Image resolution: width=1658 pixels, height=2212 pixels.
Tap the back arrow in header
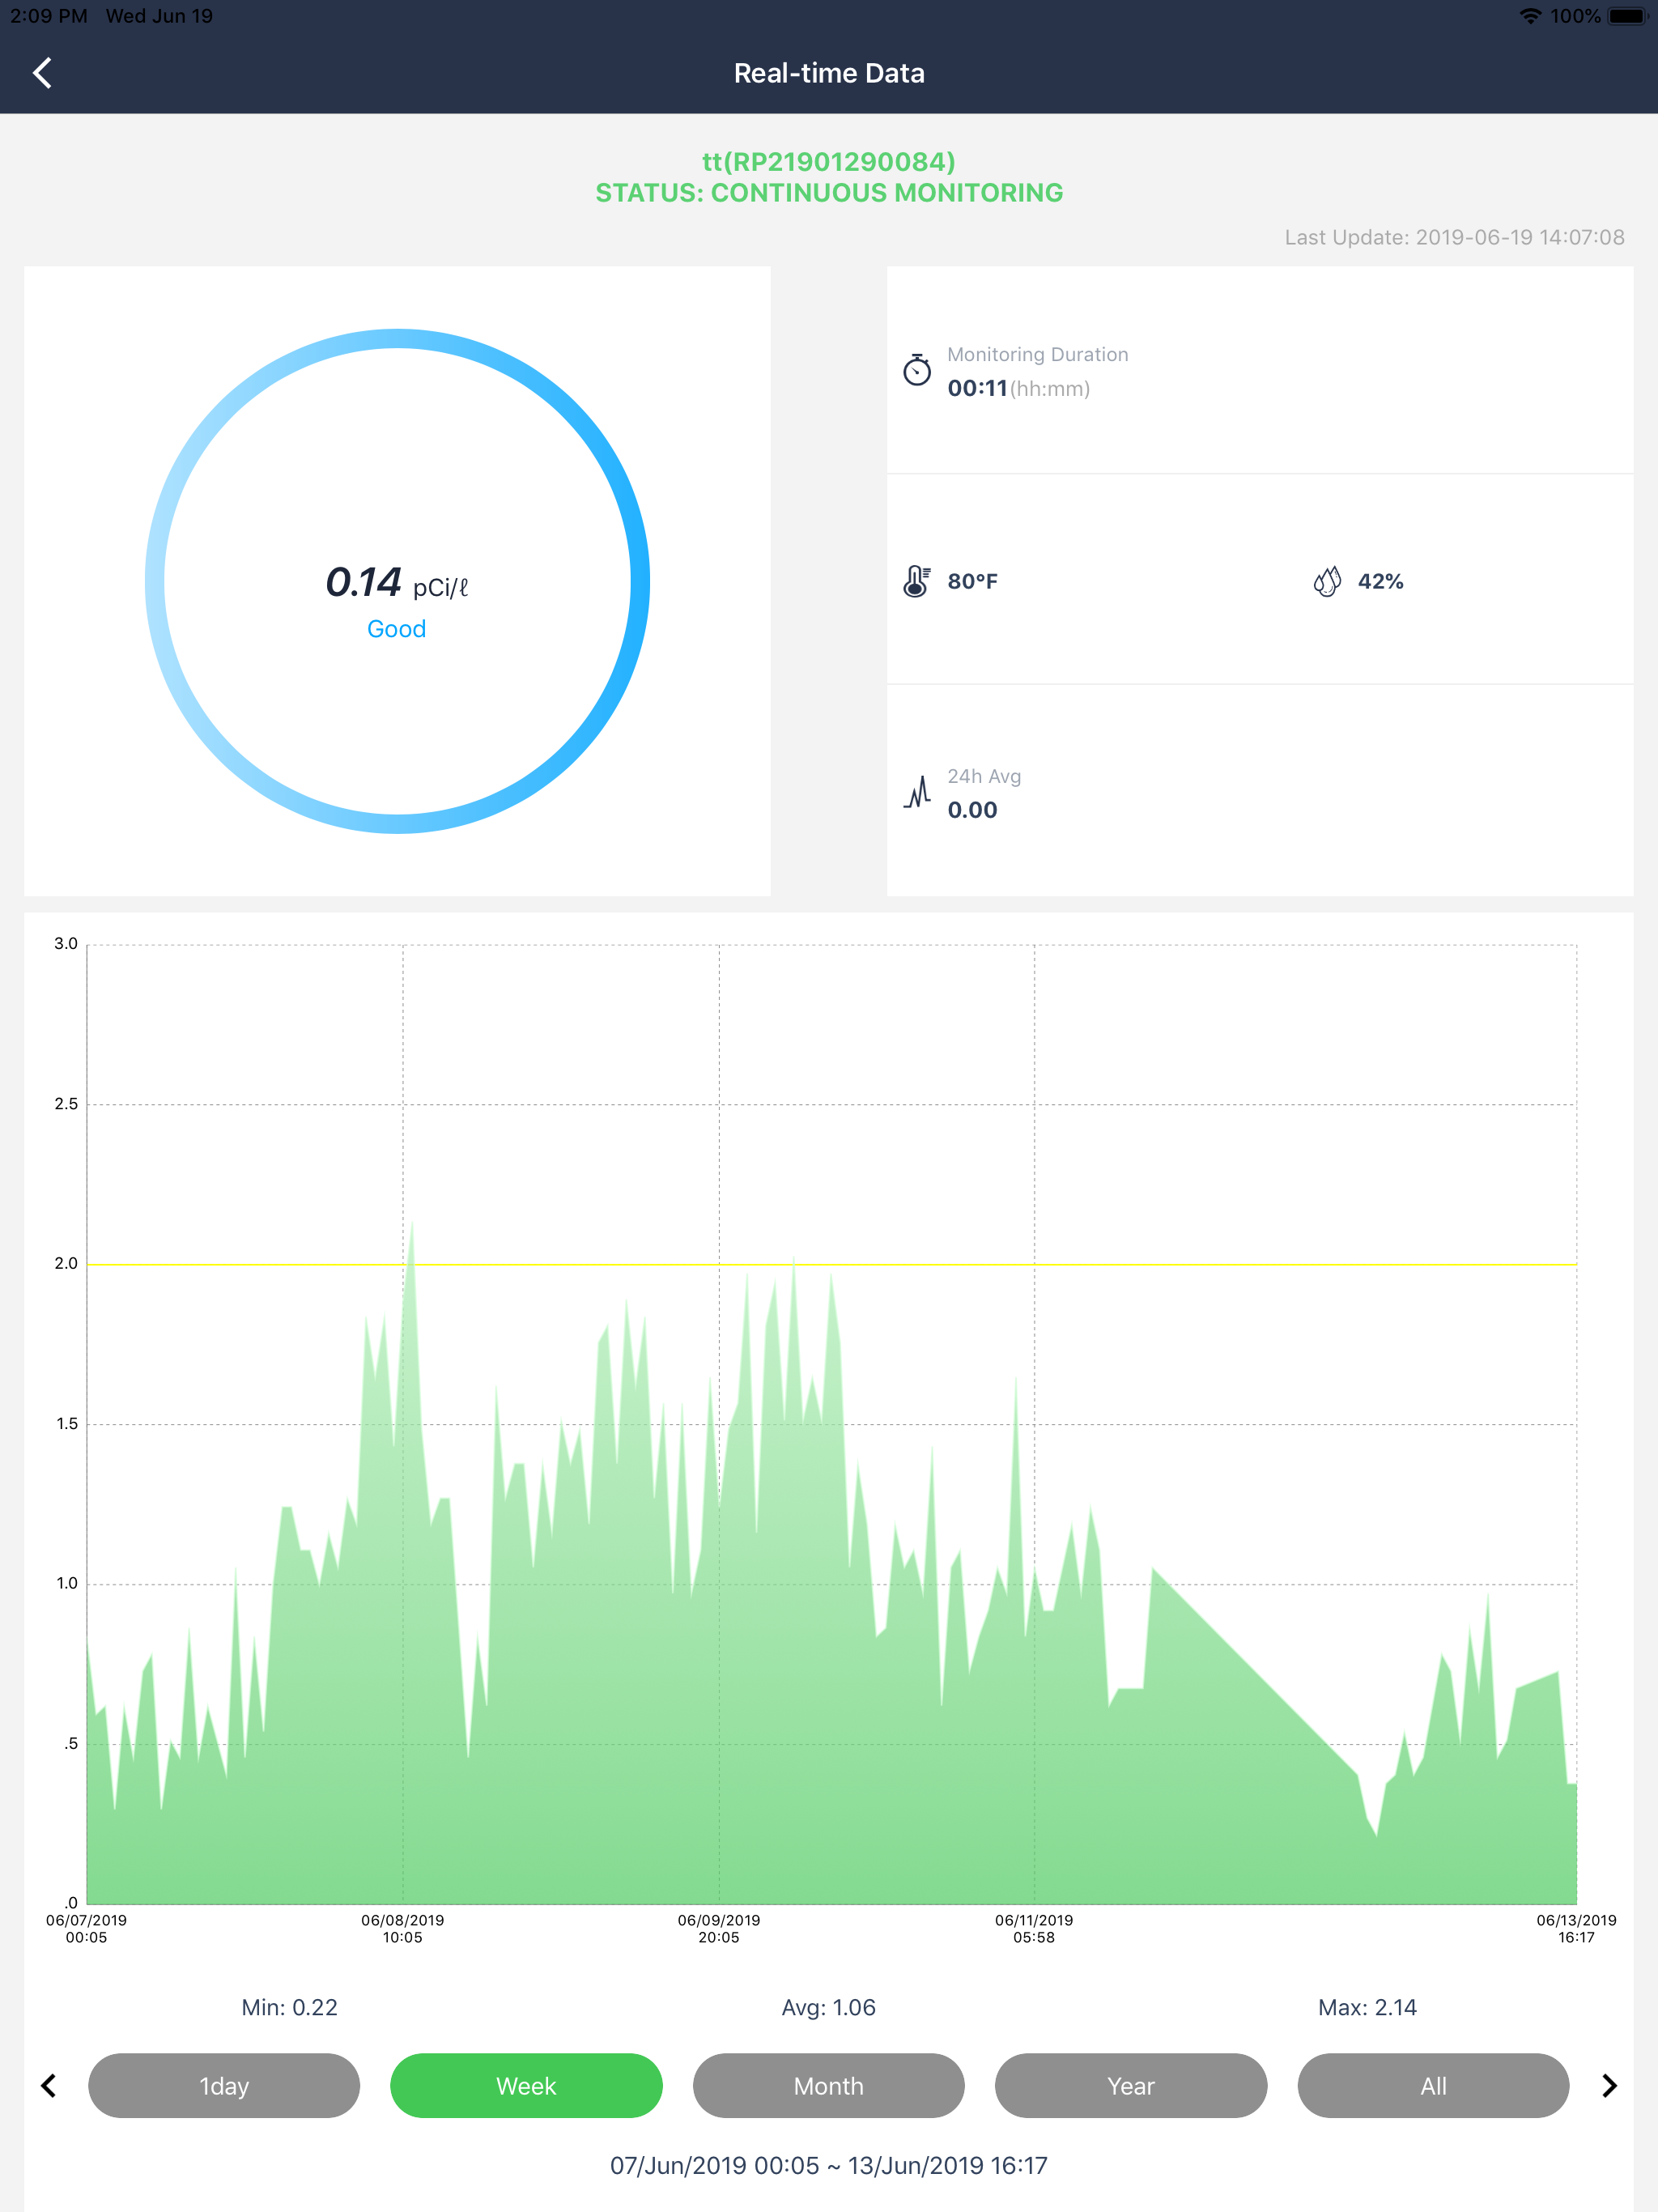tap(42, 73)
